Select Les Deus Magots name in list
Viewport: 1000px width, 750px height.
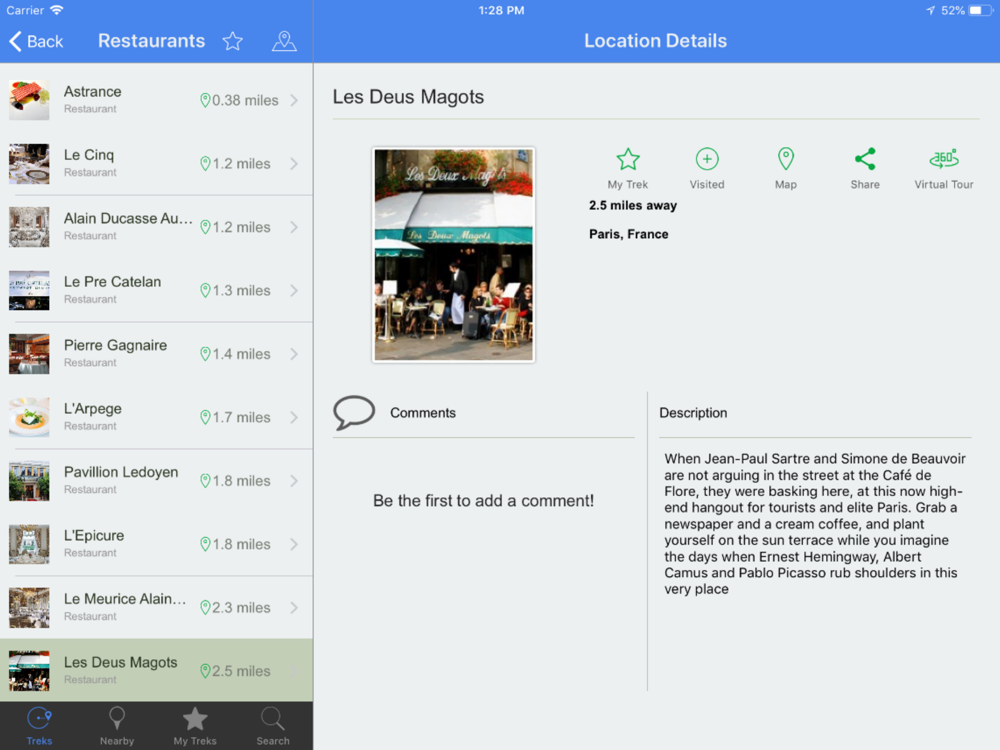[x=121, y=663]
